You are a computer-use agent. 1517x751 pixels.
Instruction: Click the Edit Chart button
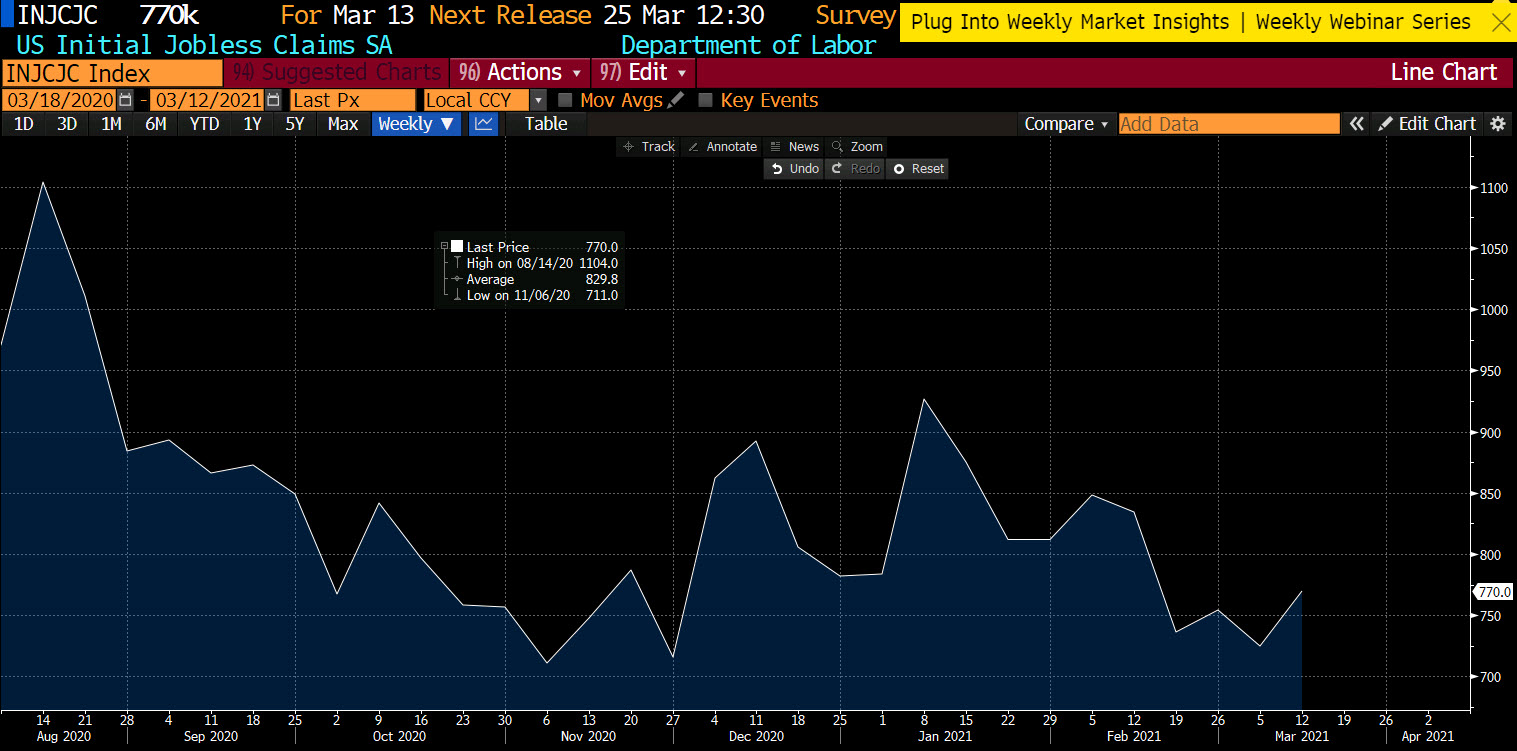click(1427, 124)
